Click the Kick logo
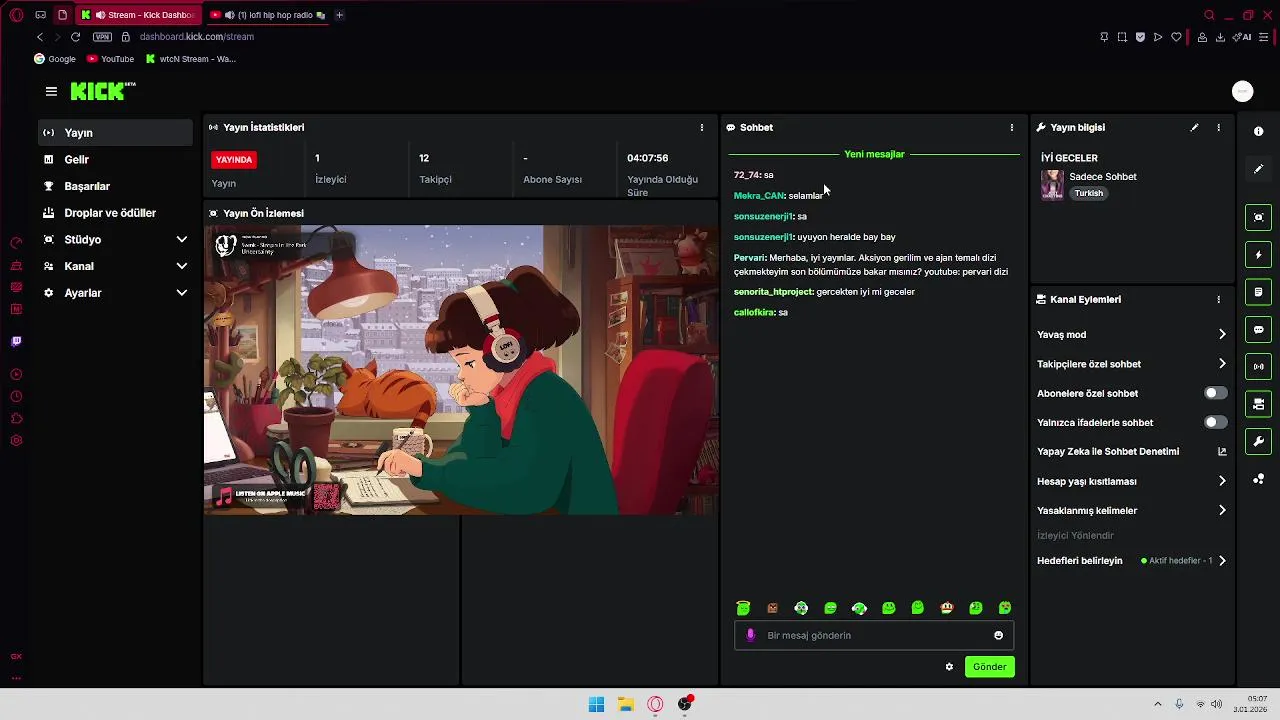The height and width of the screenshot is (720, 1280). point(103,91)
